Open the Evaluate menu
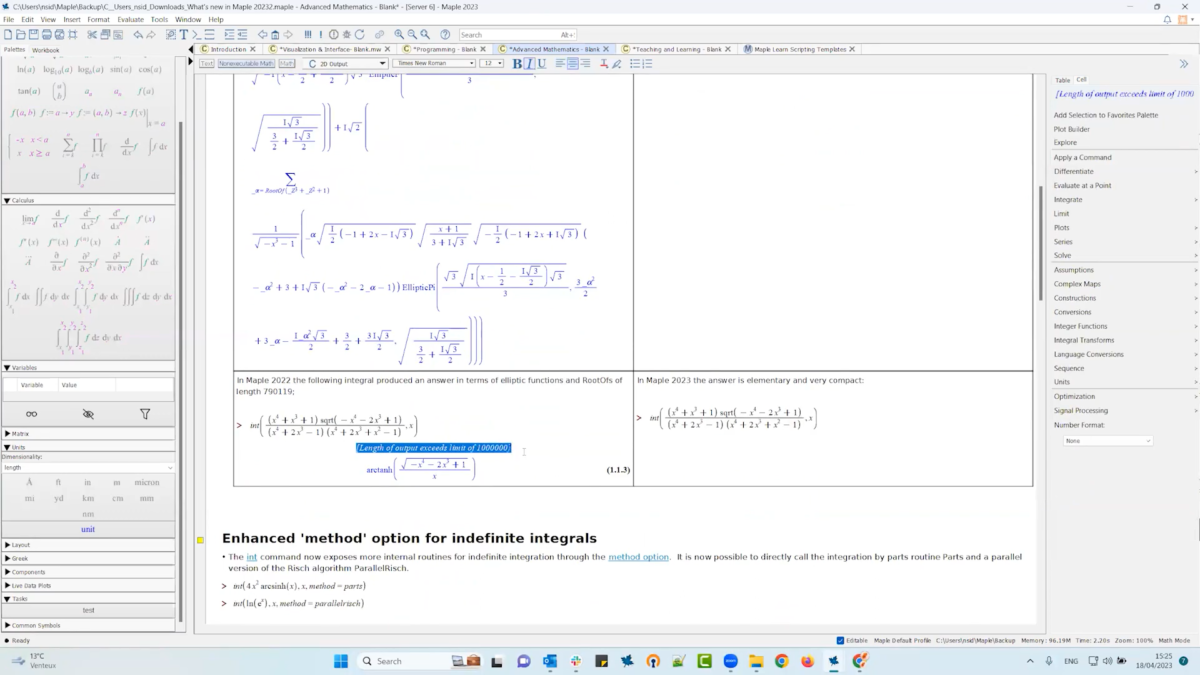1200x675 pixels. (130, 19)
